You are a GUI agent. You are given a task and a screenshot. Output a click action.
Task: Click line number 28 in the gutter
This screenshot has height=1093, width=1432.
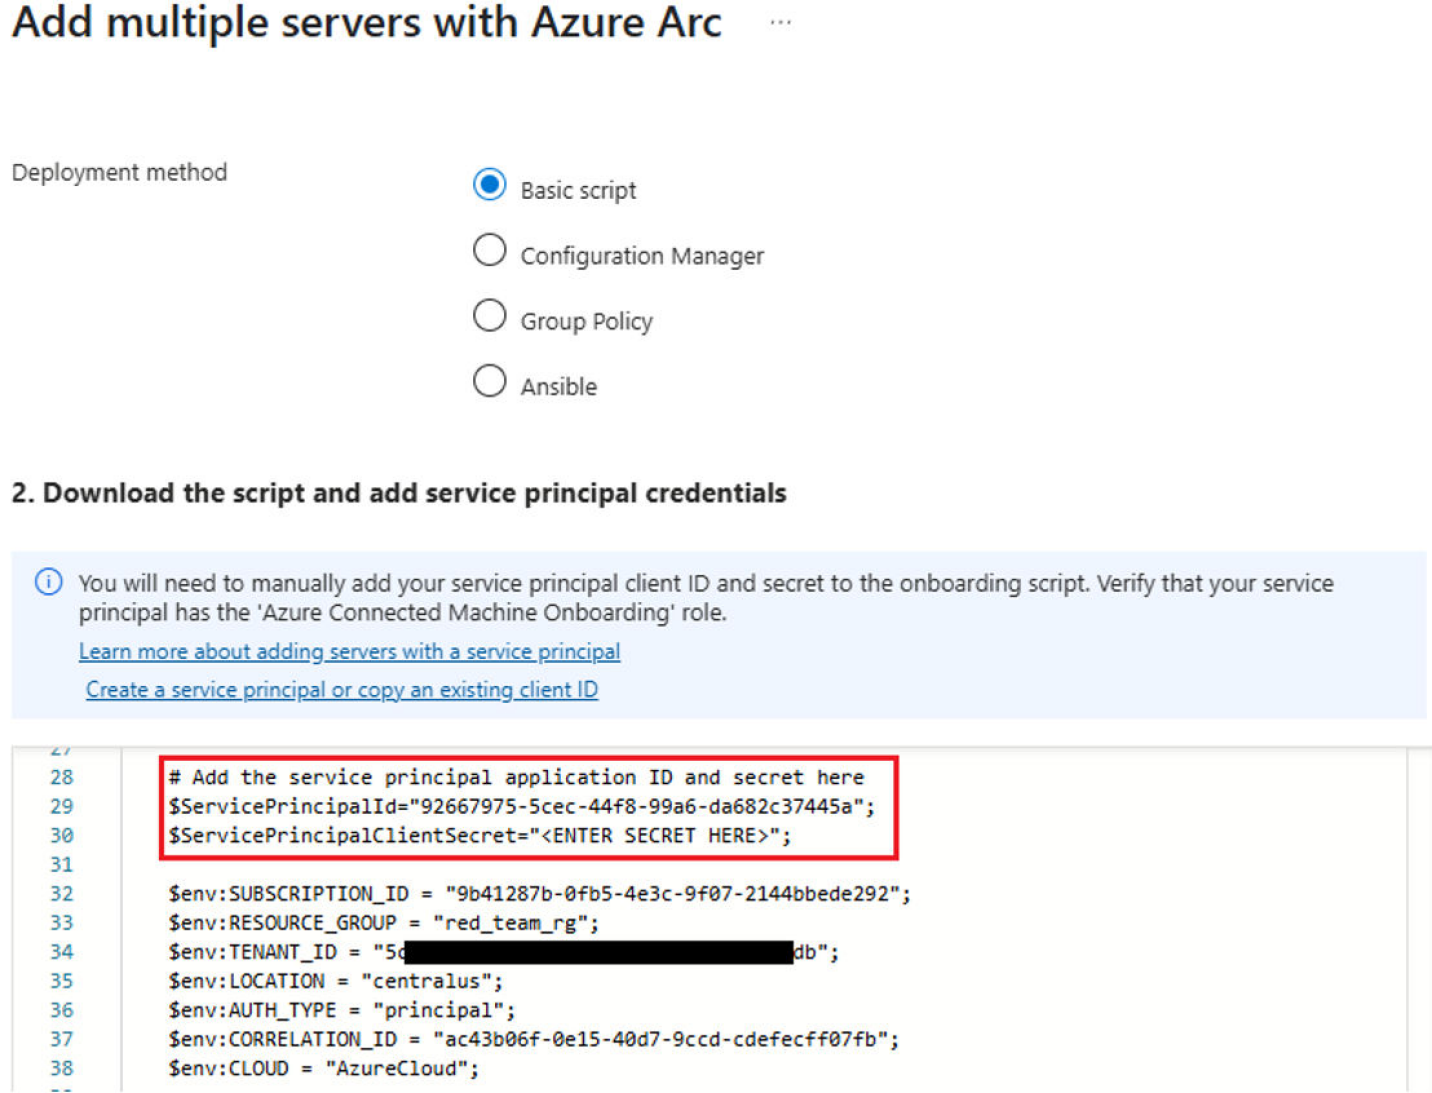(61, 777)
